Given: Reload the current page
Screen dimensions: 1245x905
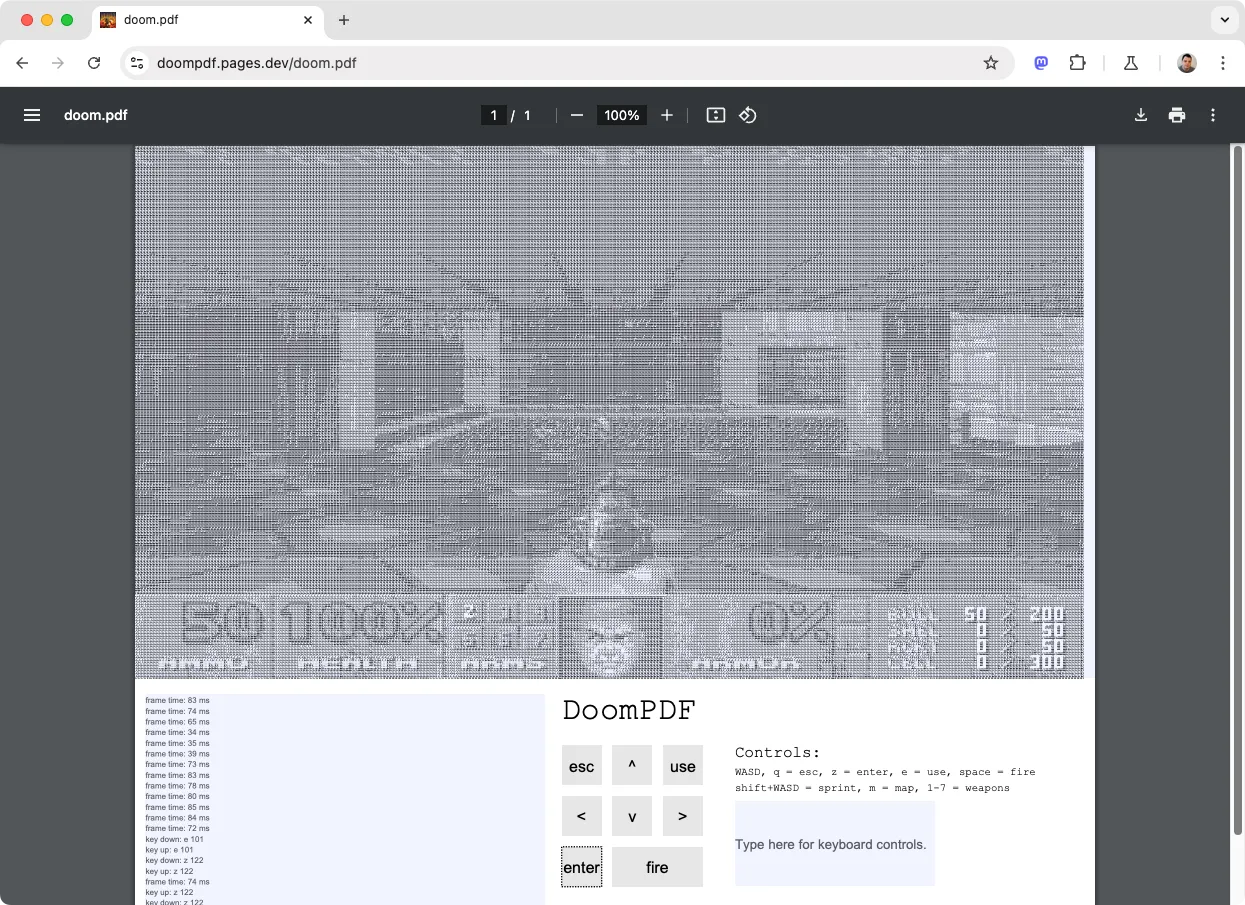Looking at the screenshot, I should click(x=94, y=62).
